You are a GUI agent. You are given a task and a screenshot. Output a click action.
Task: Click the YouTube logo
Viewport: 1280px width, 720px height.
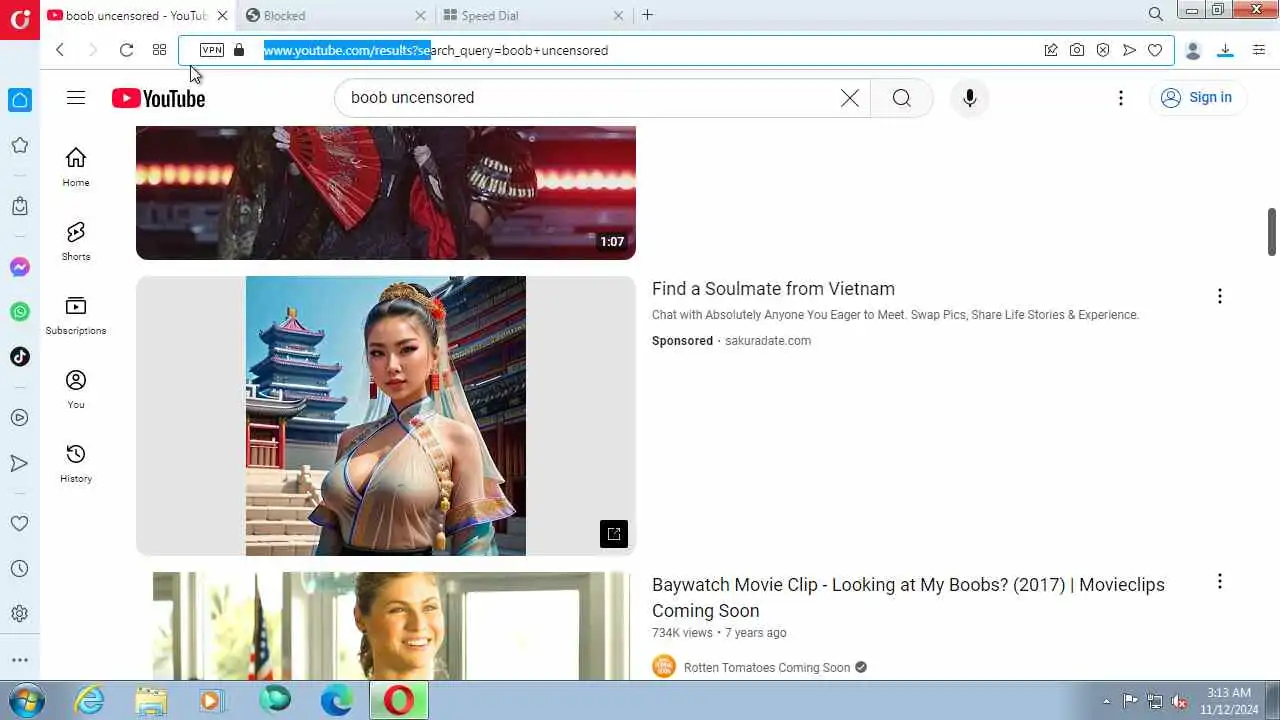click(x=158, y=98)
